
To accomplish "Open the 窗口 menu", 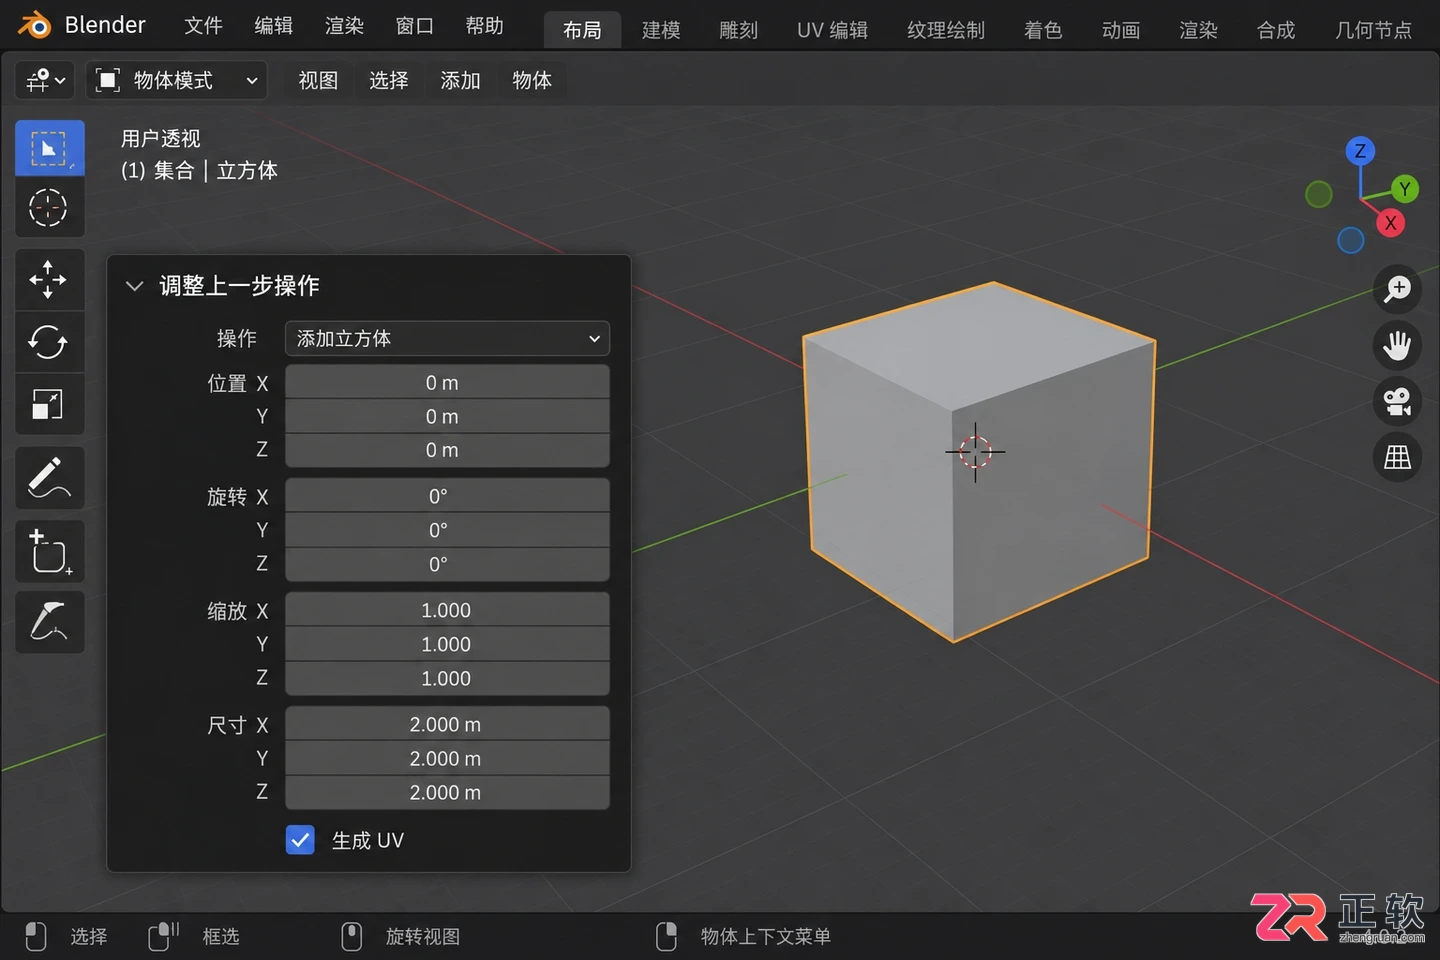I will [414, 26].
